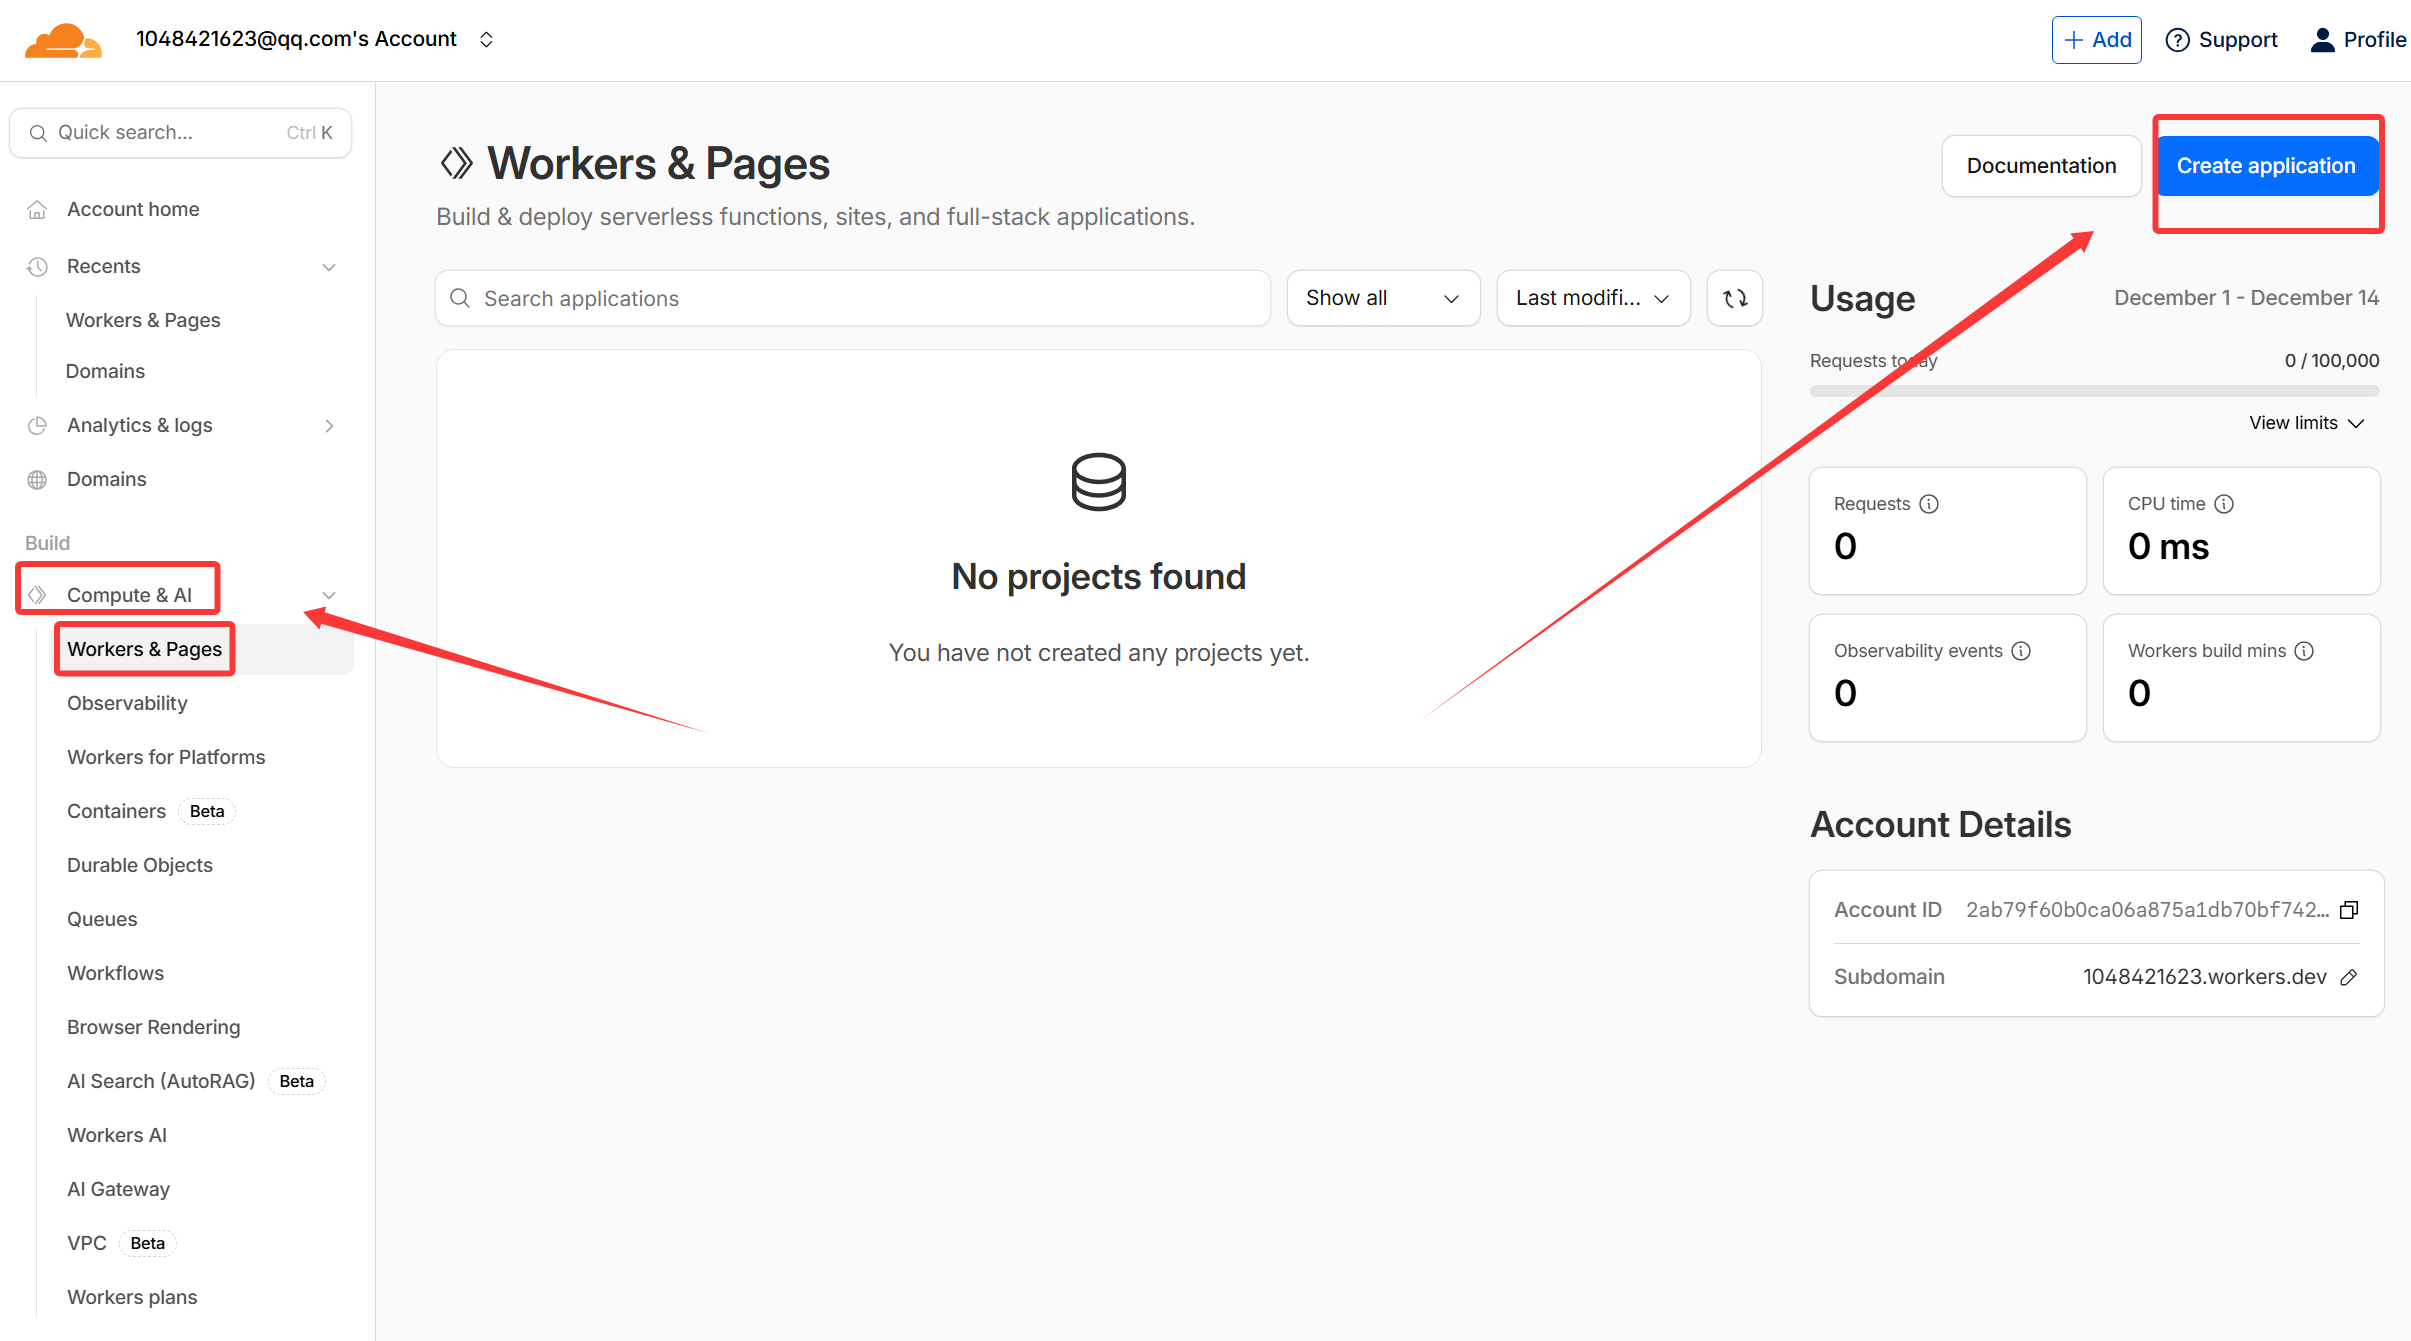2411x1341 pixels.
Task: Click the Cloudflare logo icon
Action: tap(63, 40)
